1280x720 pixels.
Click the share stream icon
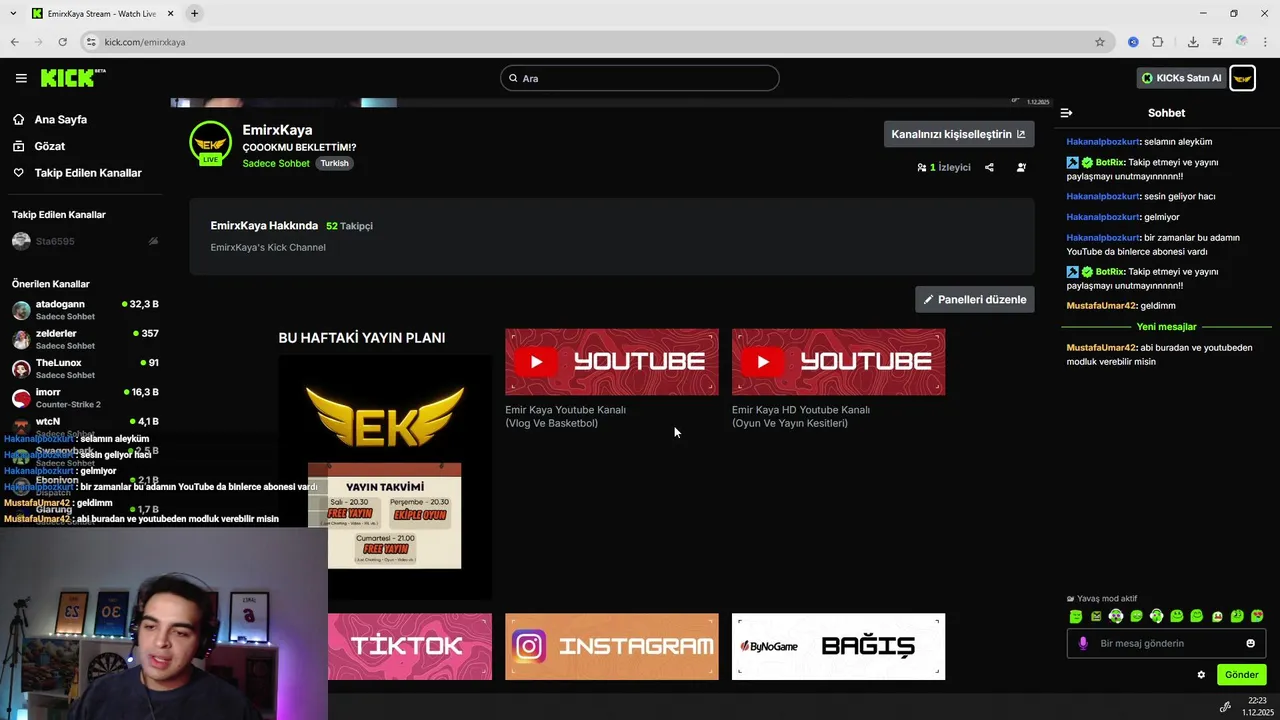point(989,167)
